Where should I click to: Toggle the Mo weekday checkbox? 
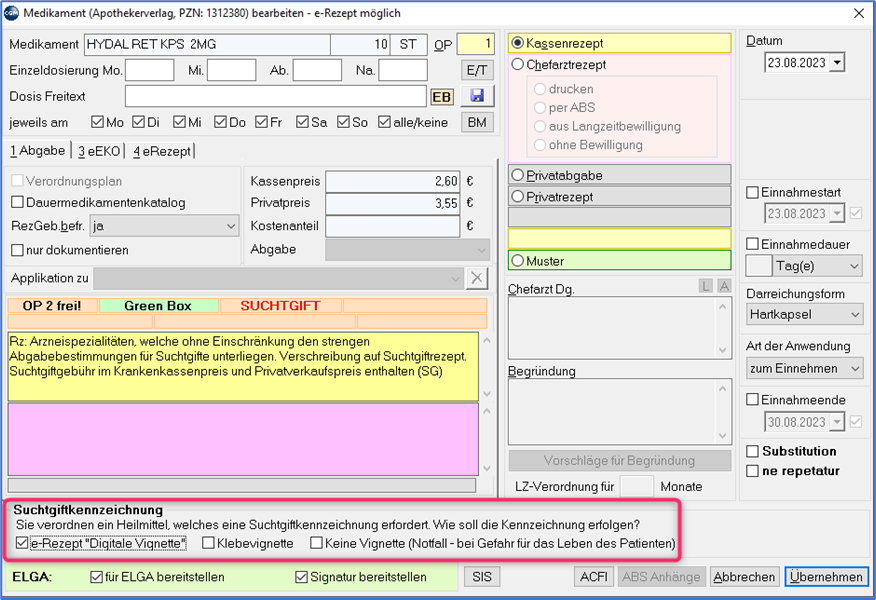coord(97,122)
